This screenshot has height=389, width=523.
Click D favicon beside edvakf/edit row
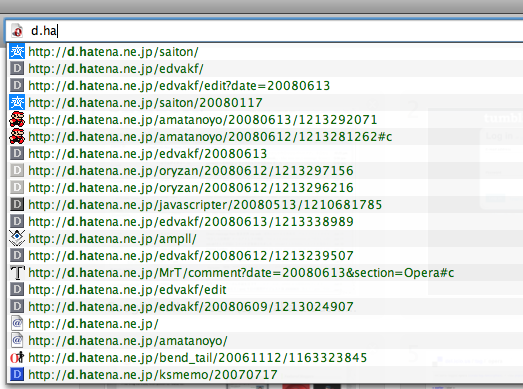click(x=17, y=290)
